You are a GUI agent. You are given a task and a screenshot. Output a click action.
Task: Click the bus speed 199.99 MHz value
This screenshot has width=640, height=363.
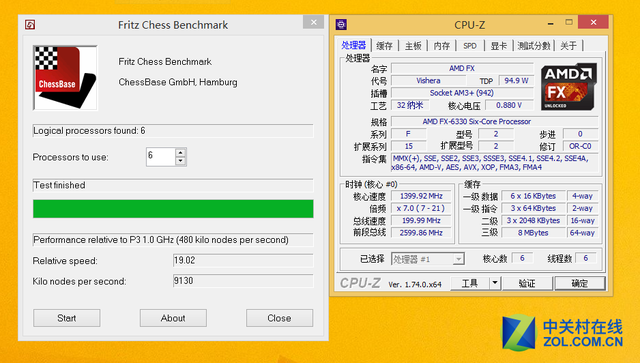421,220
